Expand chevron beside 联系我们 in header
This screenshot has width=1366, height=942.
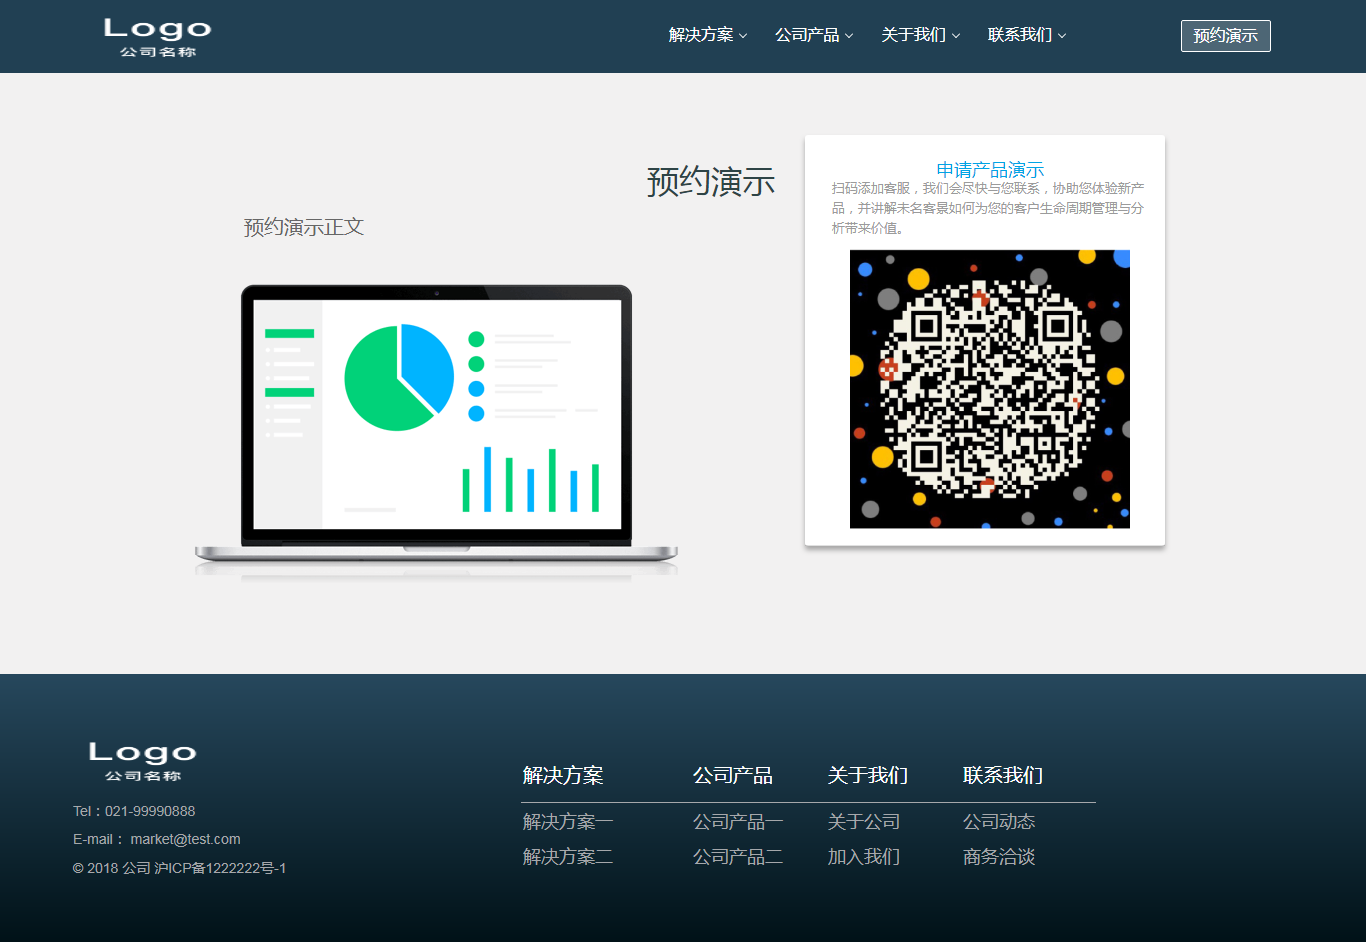pos(1062,36)
